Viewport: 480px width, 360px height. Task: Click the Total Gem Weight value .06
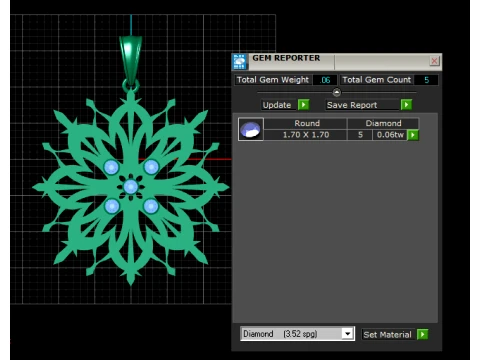tap(325, 80)
